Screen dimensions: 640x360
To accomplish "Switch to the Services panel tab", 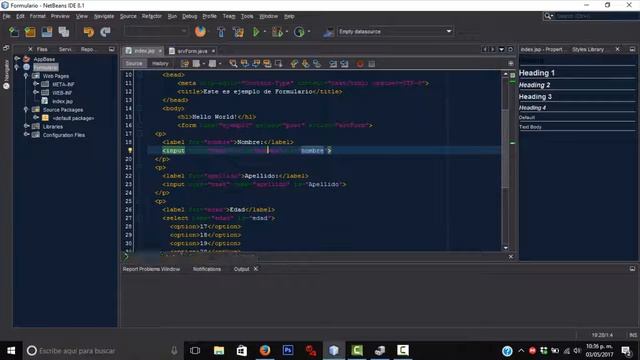I will (x=65, y=49).
